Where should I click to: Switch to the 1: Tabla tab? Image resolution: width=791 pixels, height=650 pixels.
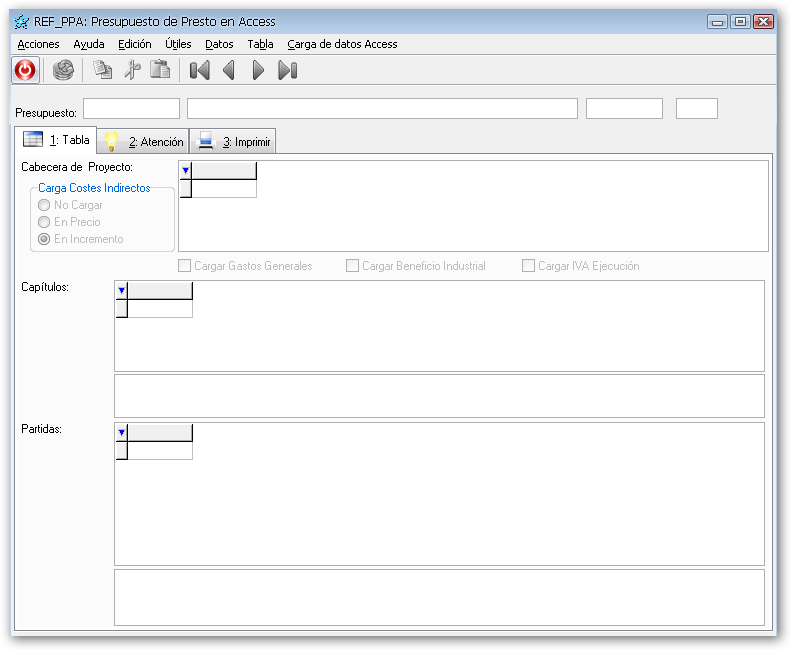coord(55,140)
